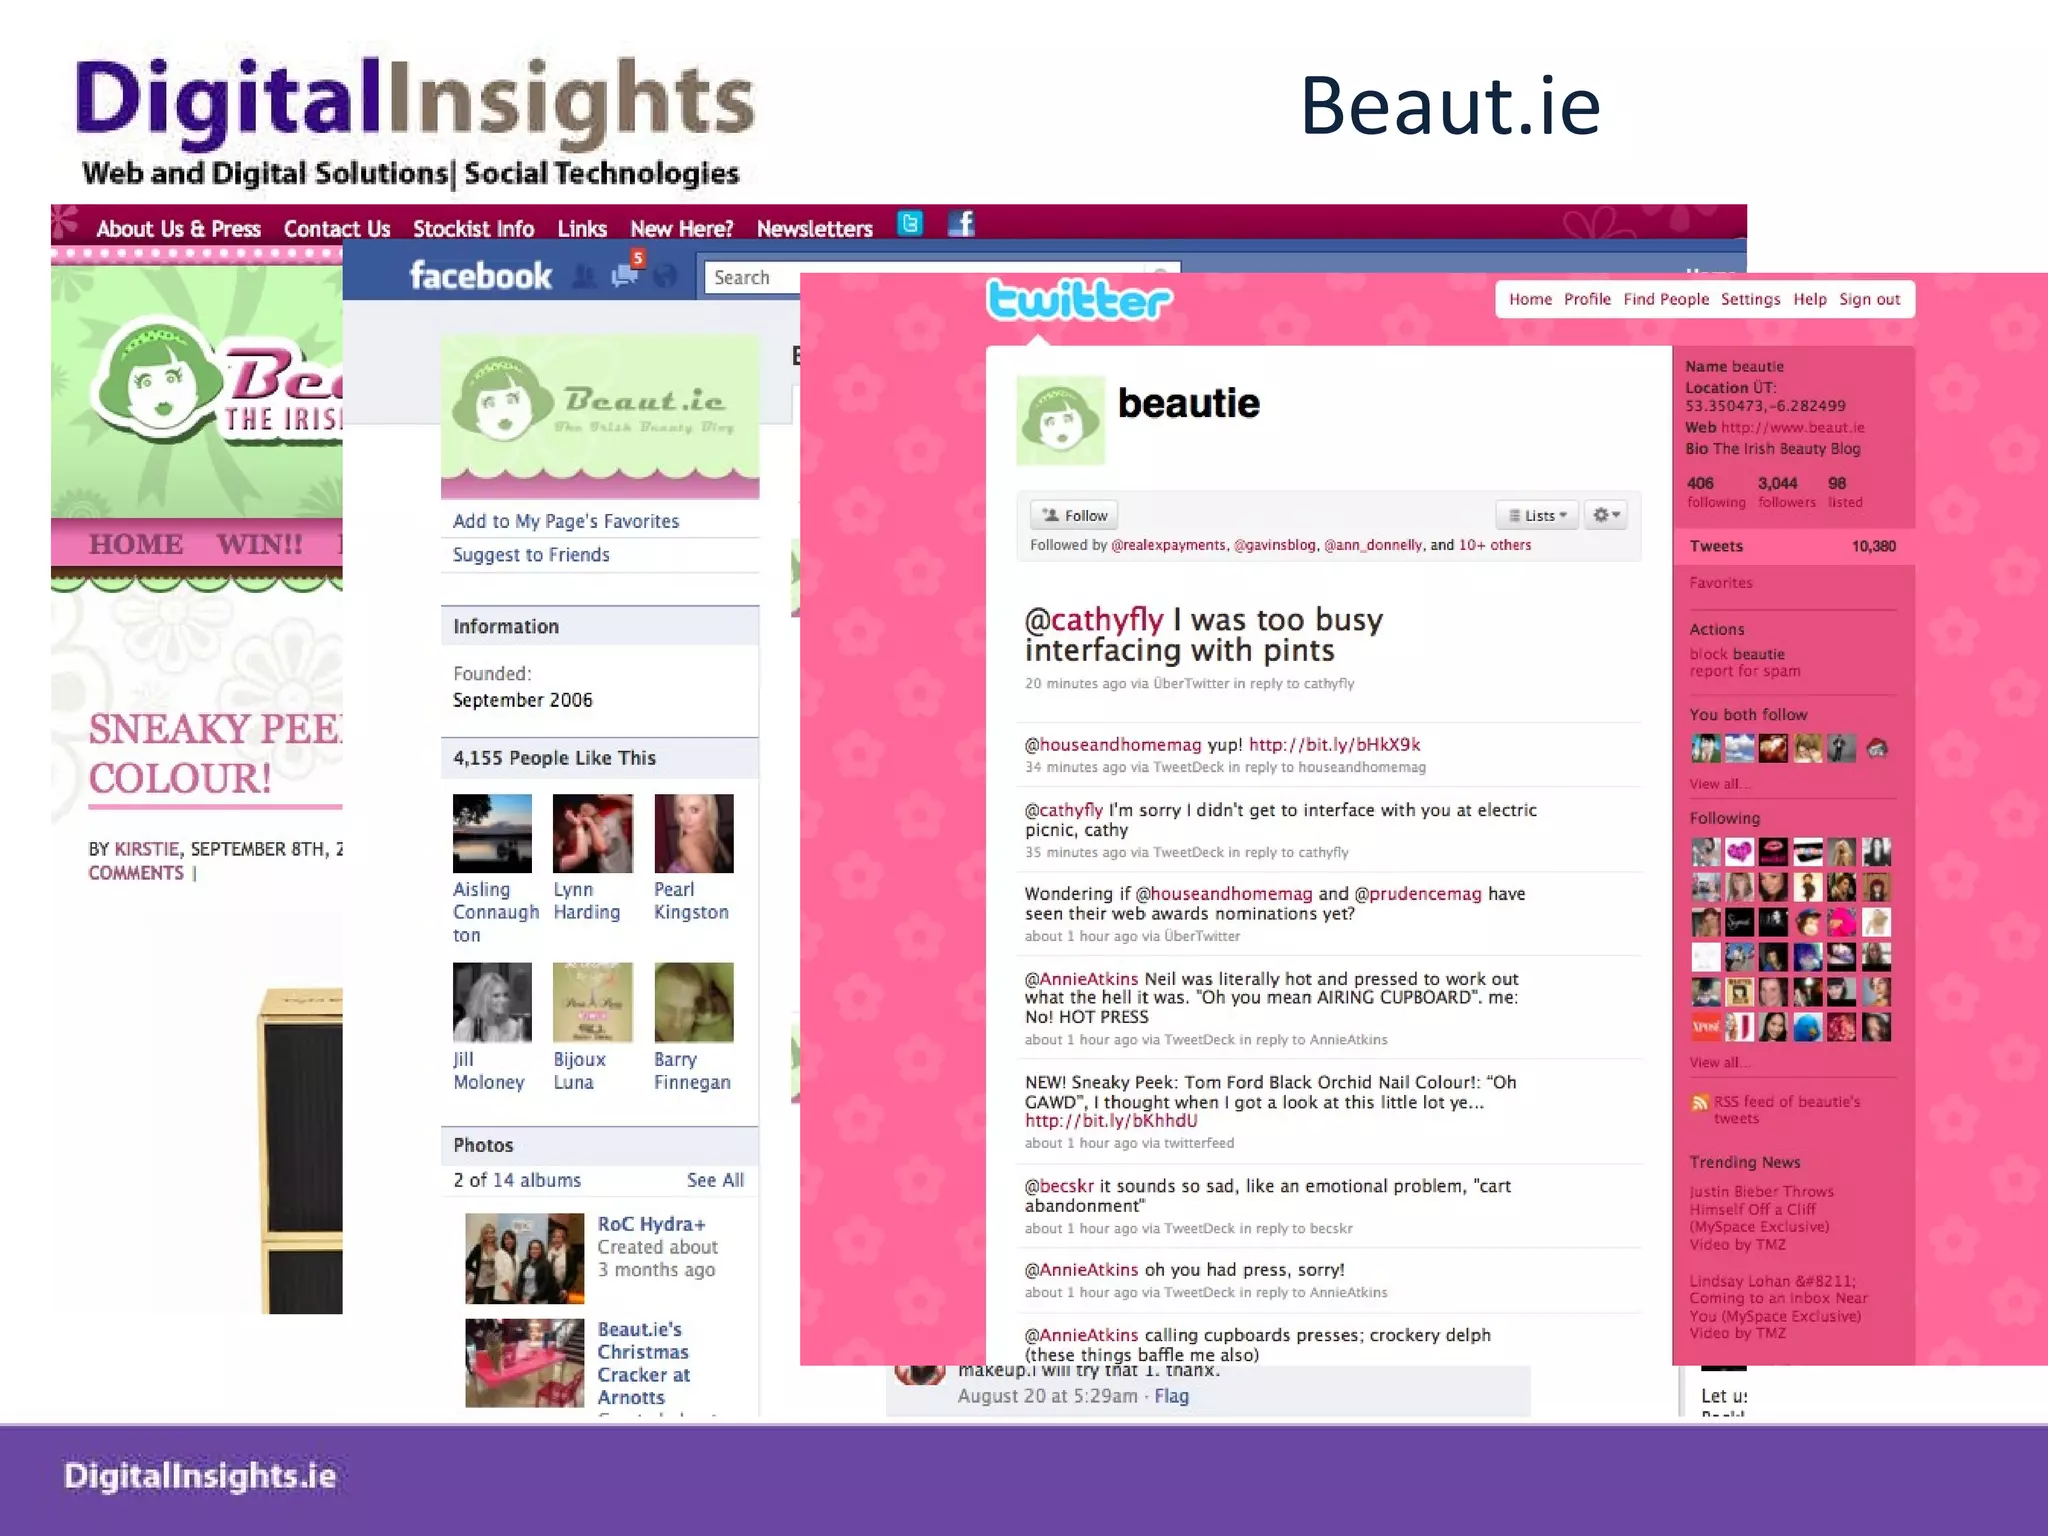Click WIN!! tab on Beaut.ie blog
This screenshot has width=2048, height=1536.
(x=259, y=544)
